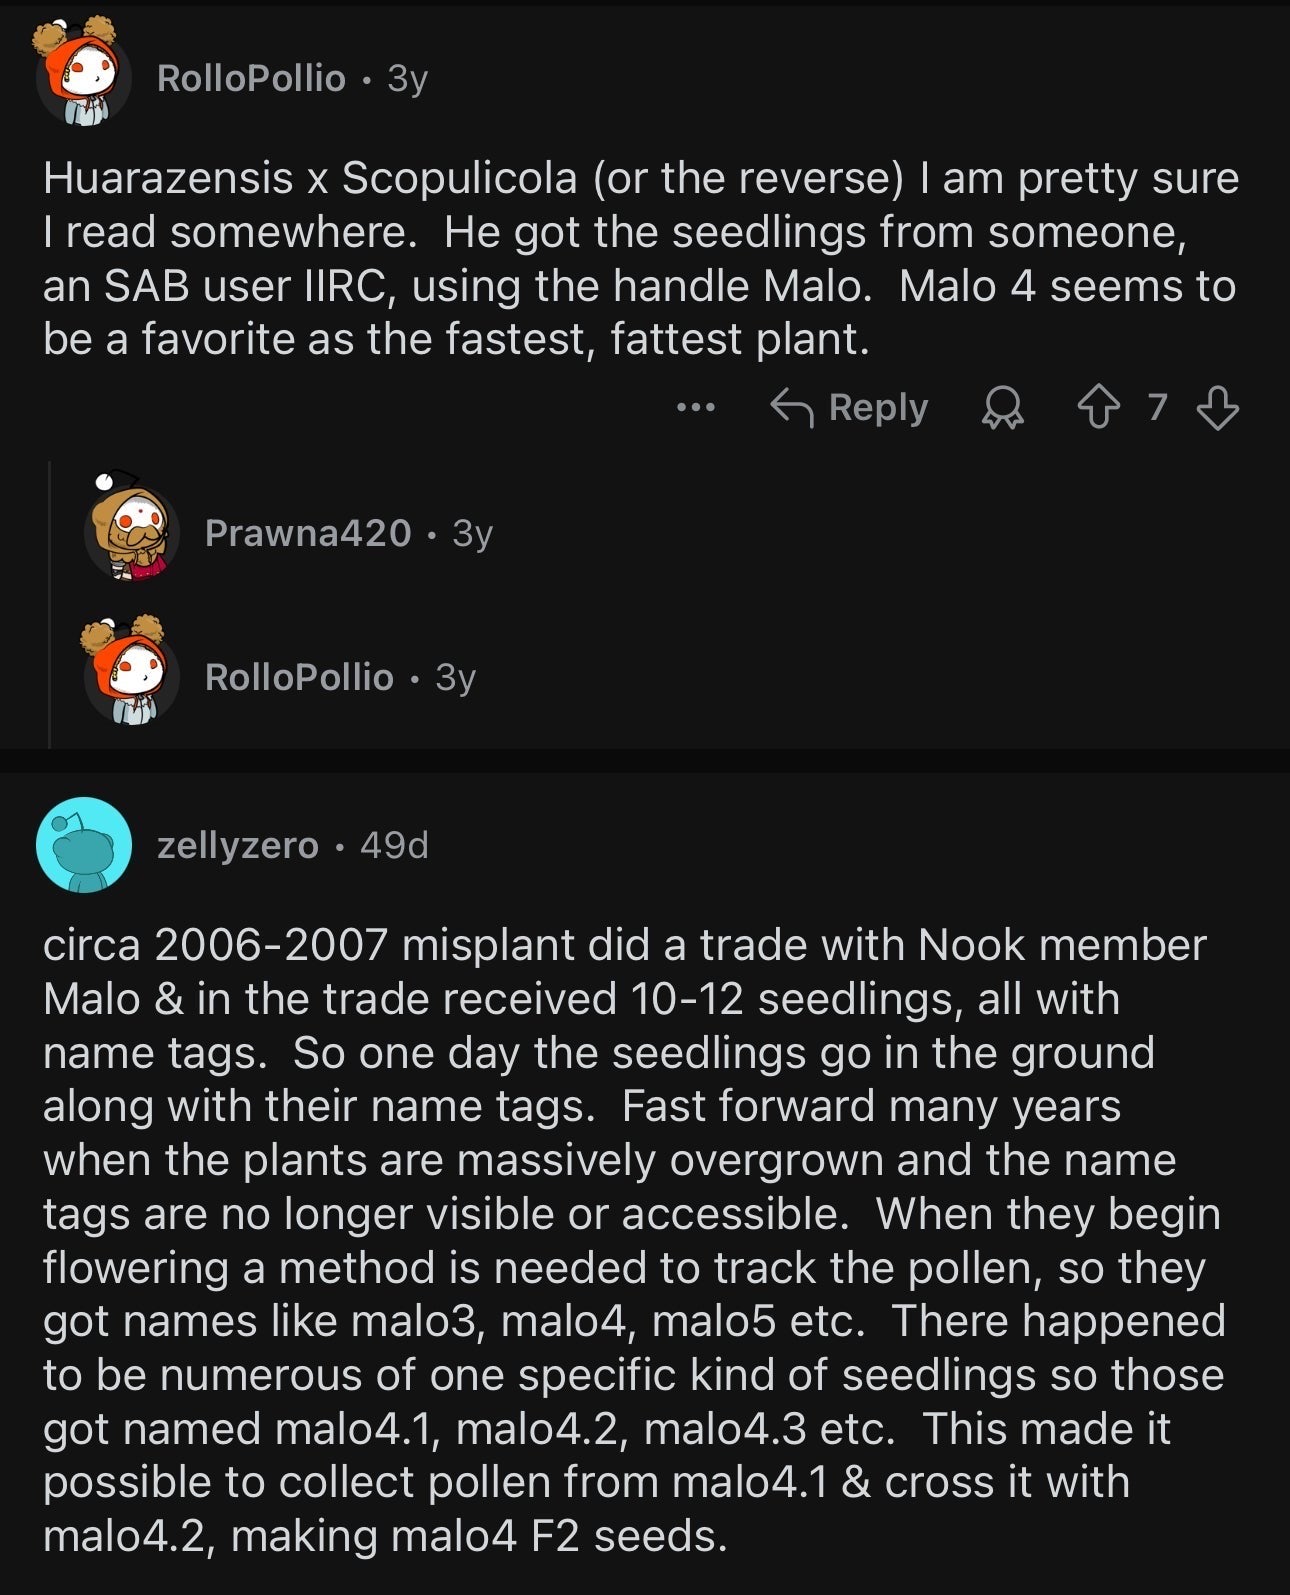Tap Reply on RolloPollio's comment
The height and width of the screenshot is (1595, 1290).
coord(850,408)
